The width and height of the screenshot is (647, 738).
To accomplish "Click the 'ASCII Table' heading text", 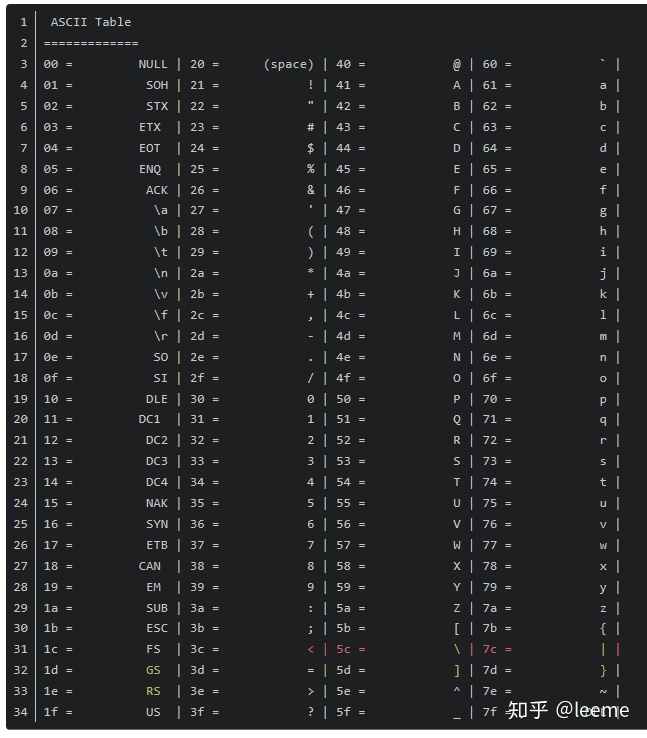I will pyautogui.click(x=91, y=22).
